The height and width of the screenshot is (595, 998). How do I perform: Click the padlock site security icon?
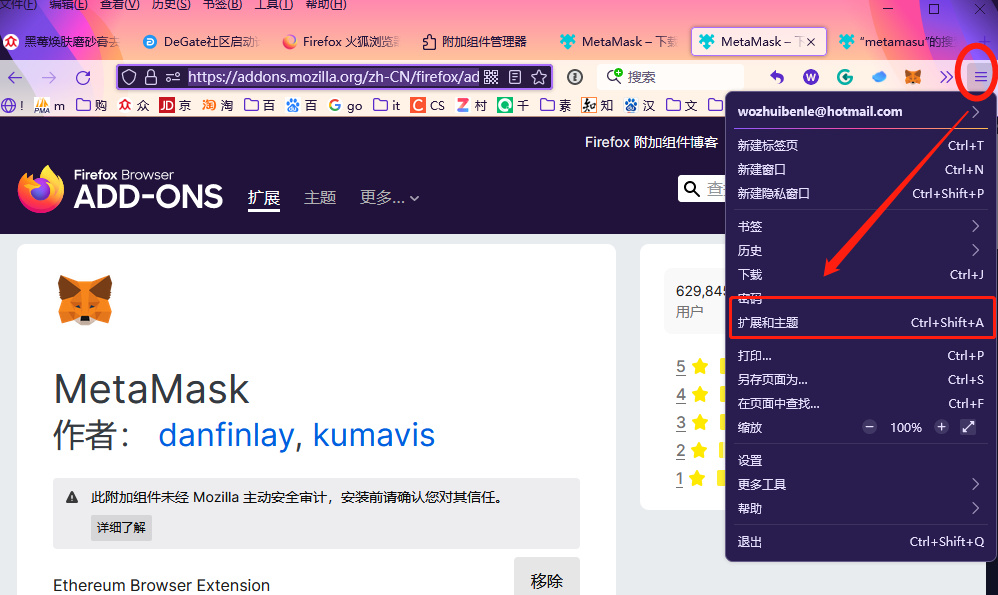[x=151, y=77]
